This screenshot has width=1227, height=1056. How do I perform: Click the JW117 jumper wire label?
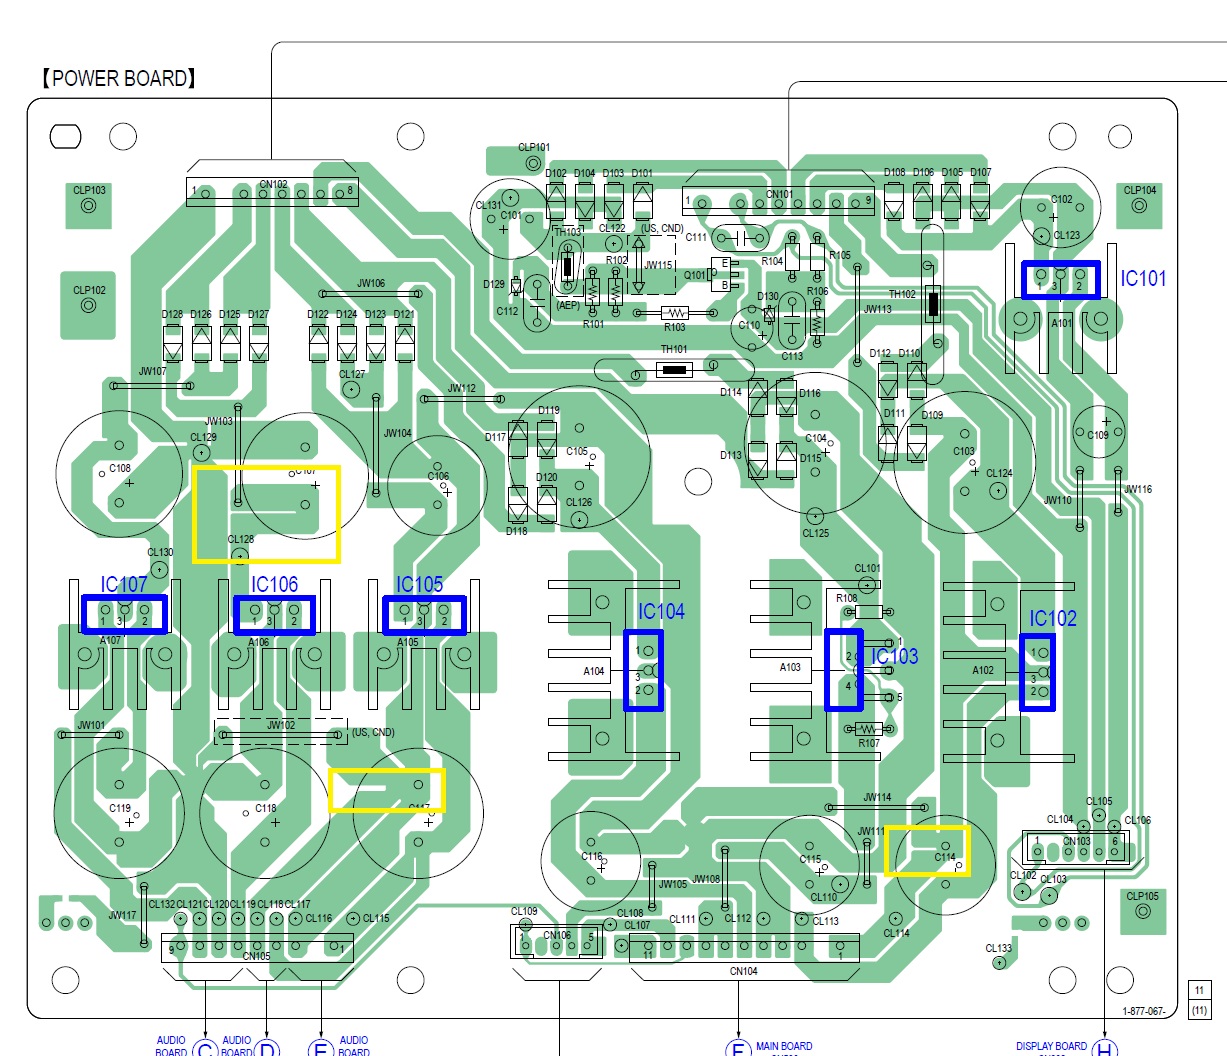click(x=122, y=915)
